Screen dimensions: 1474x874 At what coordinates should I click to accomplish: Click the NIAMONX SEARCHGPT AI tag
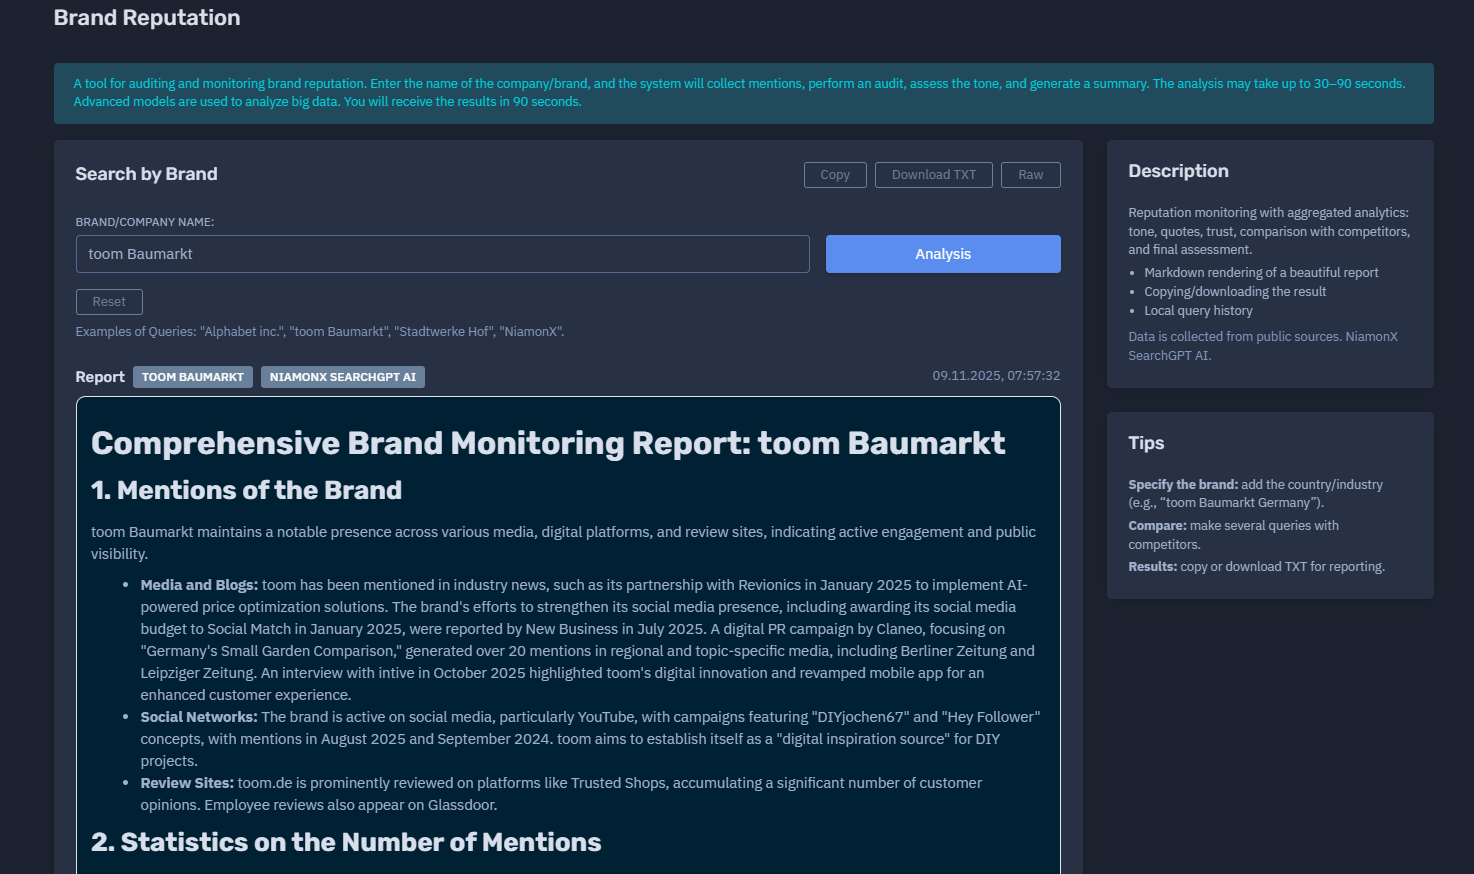(x=342, y=377)
